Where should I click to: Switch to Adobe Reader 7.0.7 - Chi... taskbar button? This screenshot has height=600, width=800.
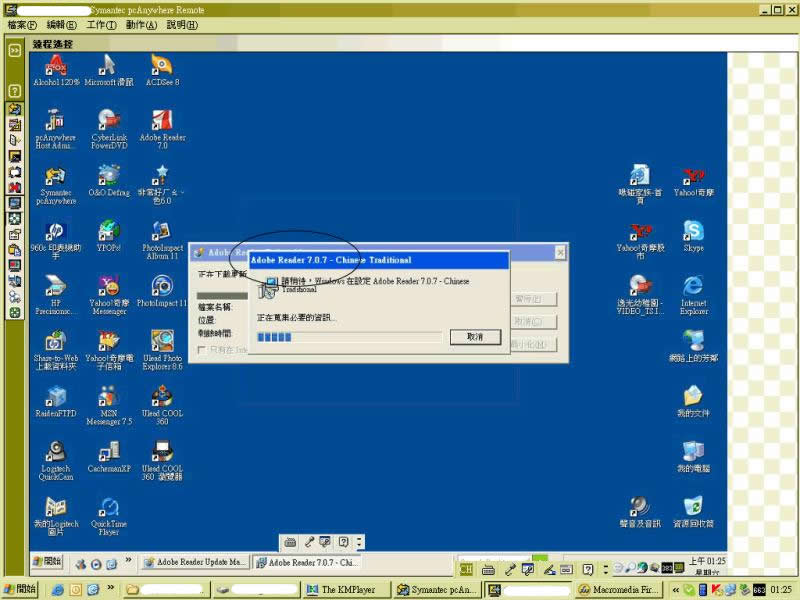(x=308, y=562)
